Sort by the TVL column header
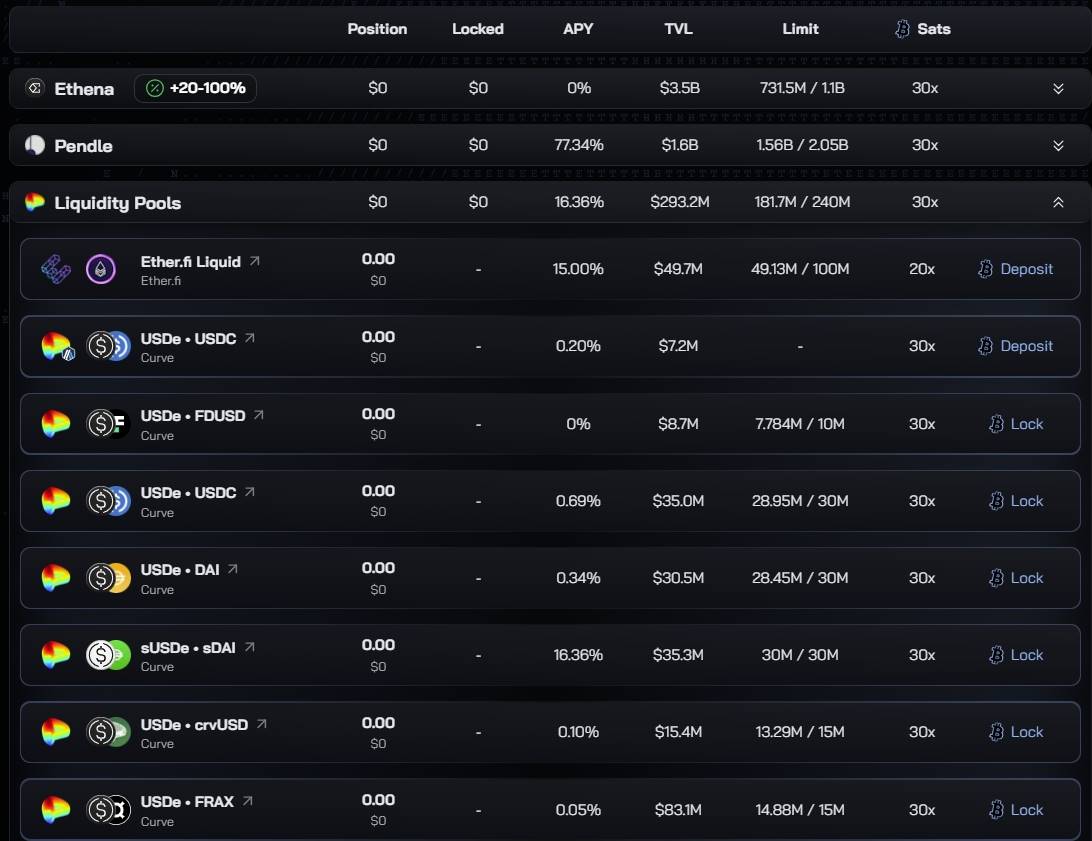 click(x=678, y=29)
